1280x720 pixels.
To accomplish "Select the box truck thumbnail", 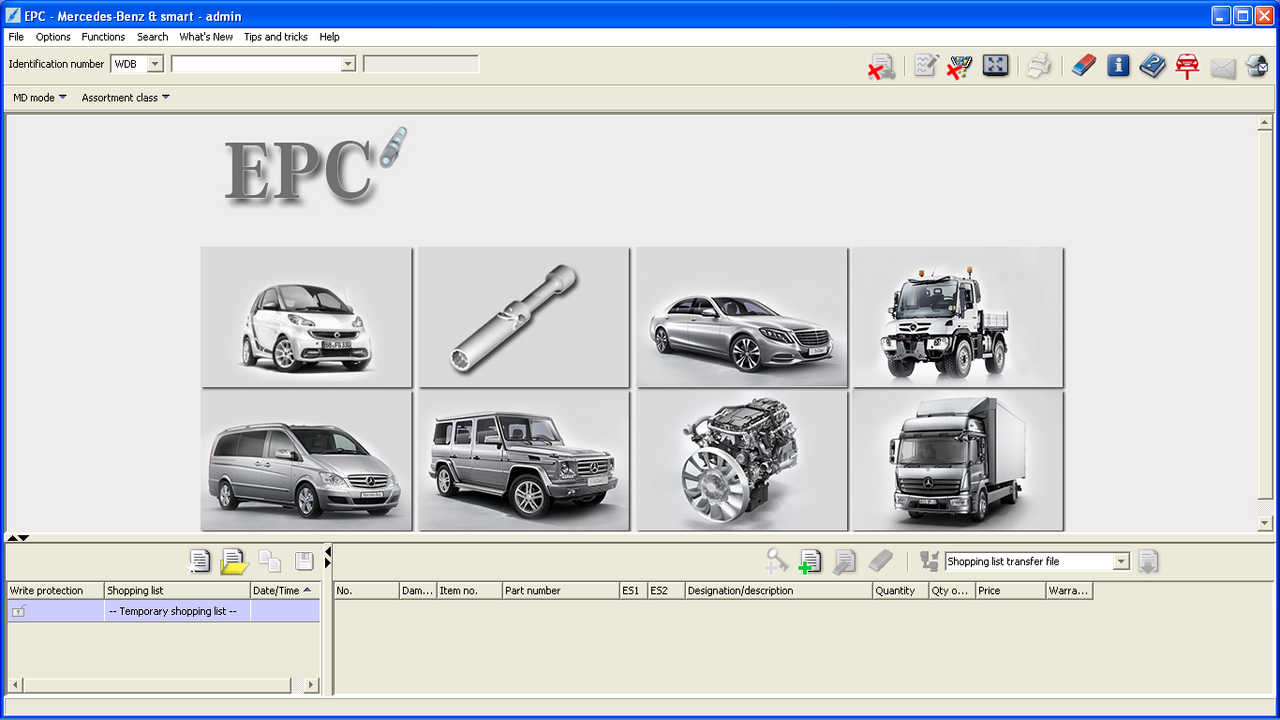I will tap(958, 461).
